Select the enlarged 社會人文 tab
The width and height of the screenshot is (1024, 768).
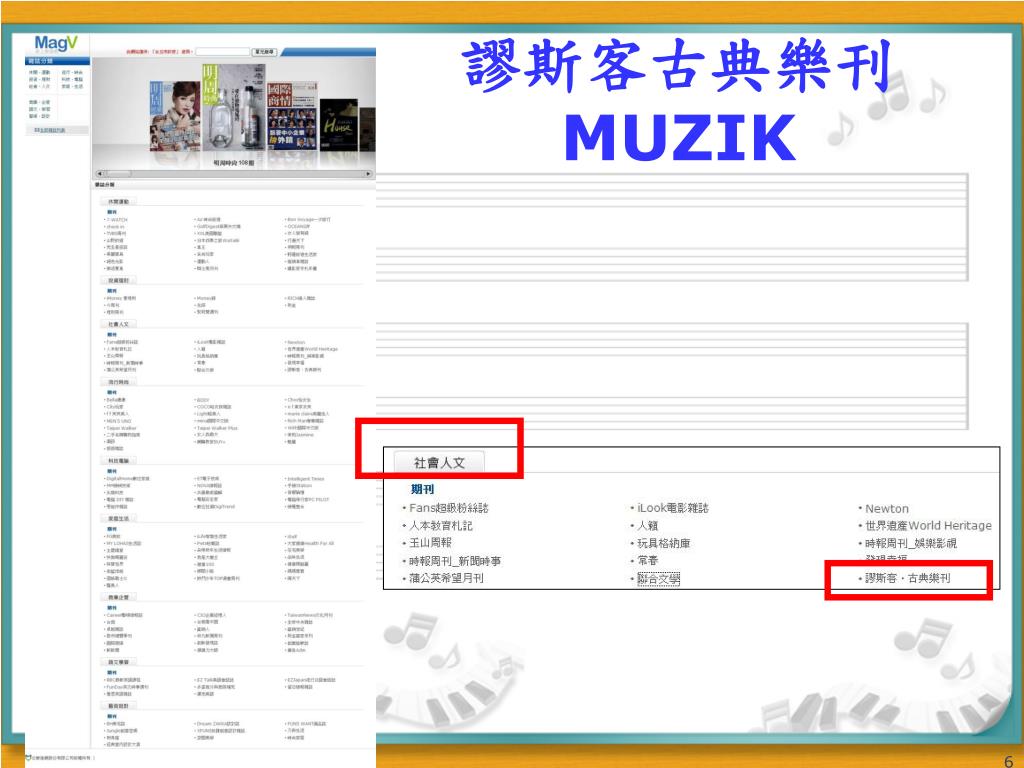point(439,462)
